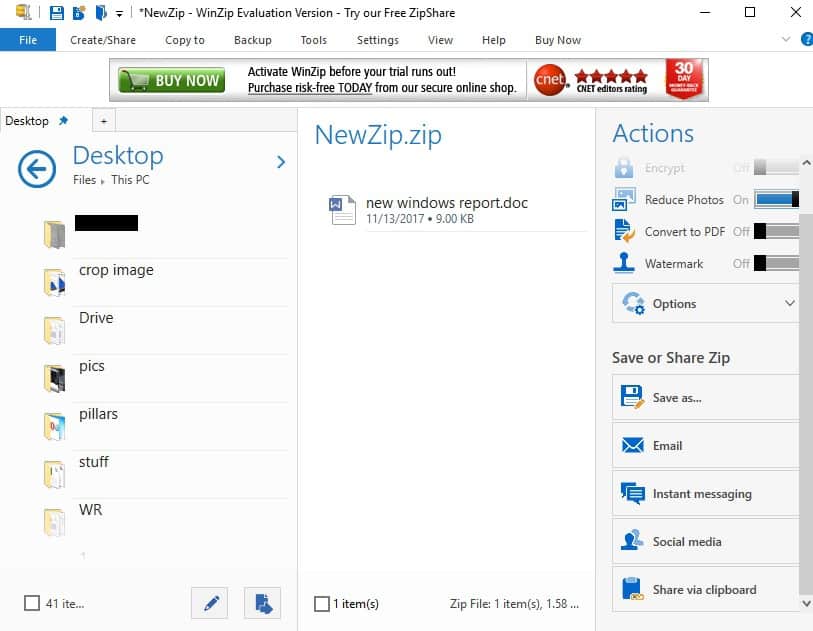Turn on the Watermark switch
Viewport: 813px width, 631px height.
point(776,264)
